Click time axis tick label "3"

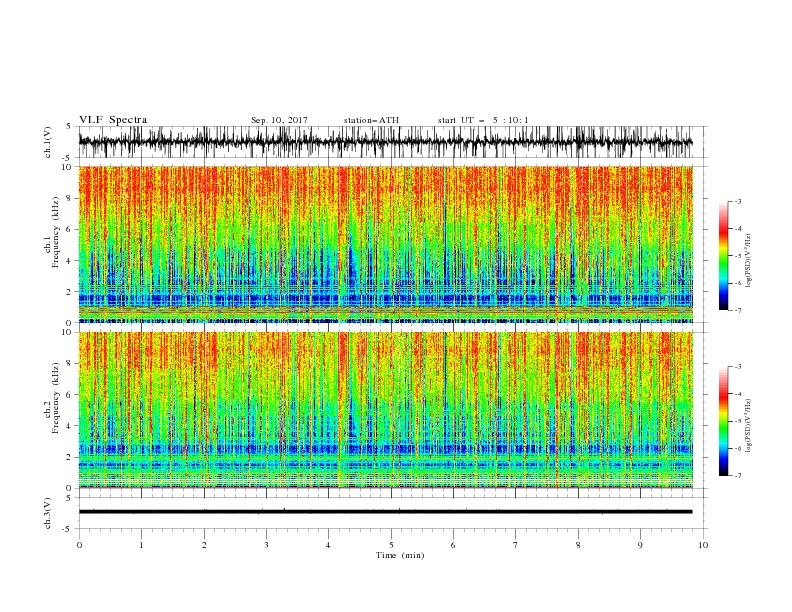(266, 545)
